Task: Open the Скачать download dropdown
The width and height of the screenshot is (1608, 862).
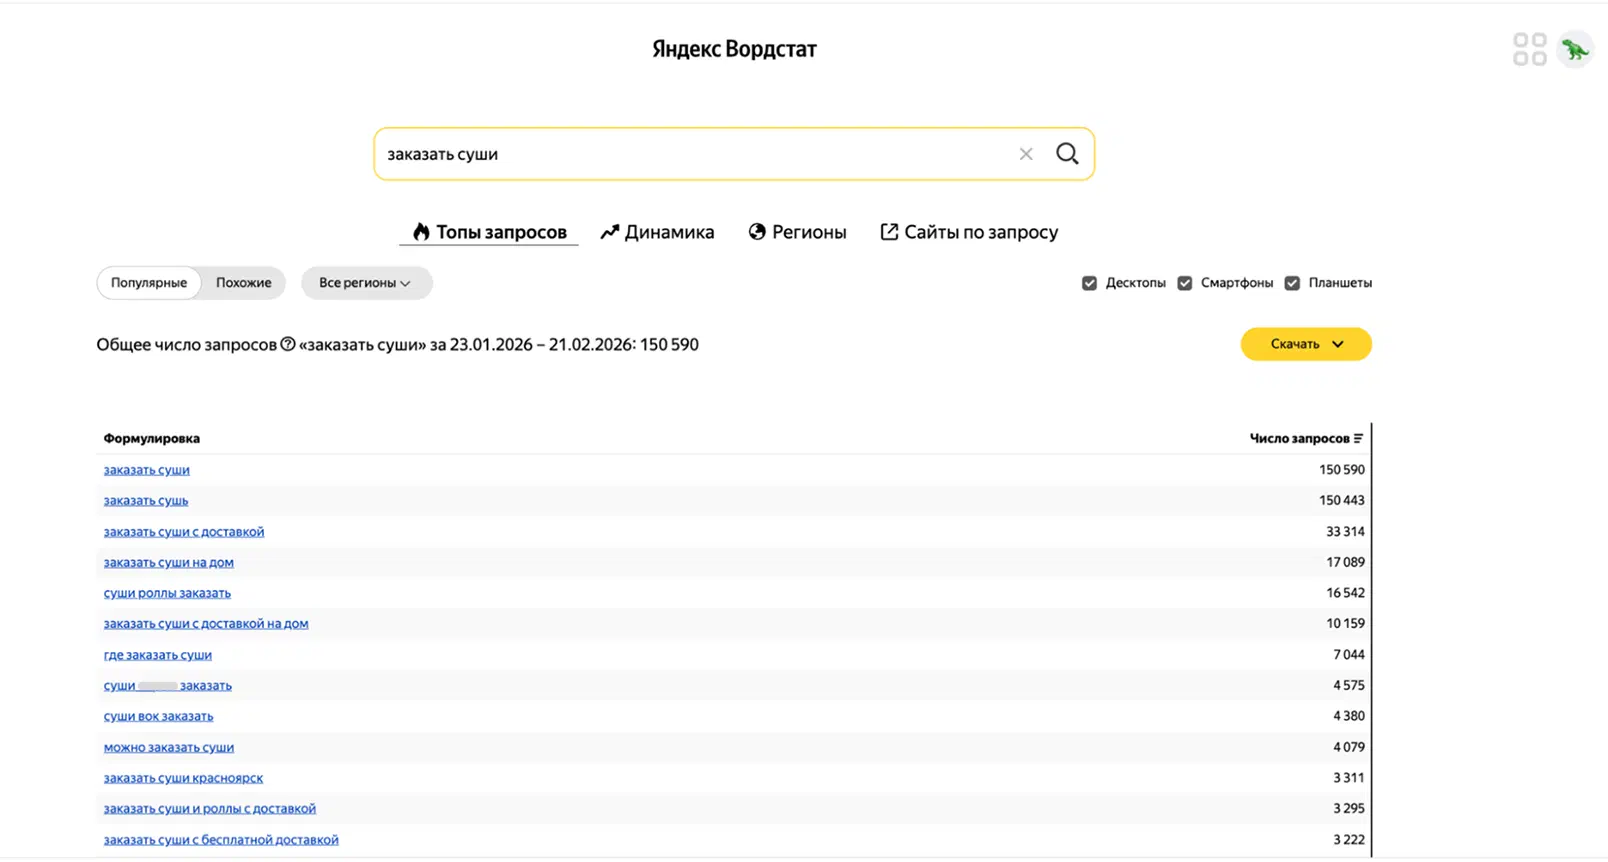Action: 1306,344
